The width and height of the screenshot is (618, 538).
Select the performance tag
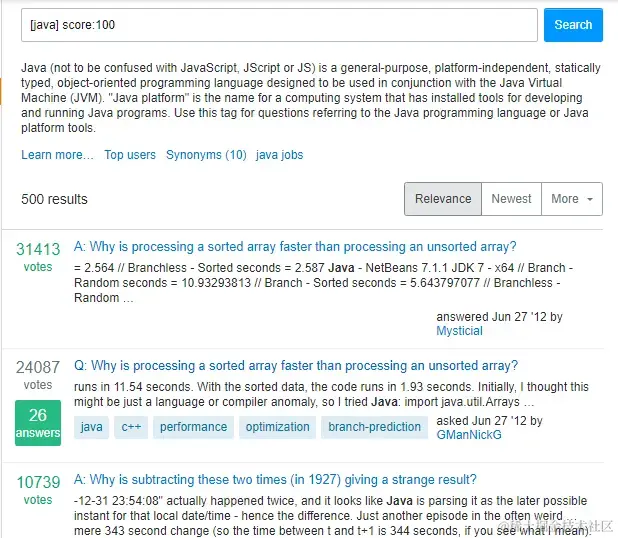tap(194, 427)
